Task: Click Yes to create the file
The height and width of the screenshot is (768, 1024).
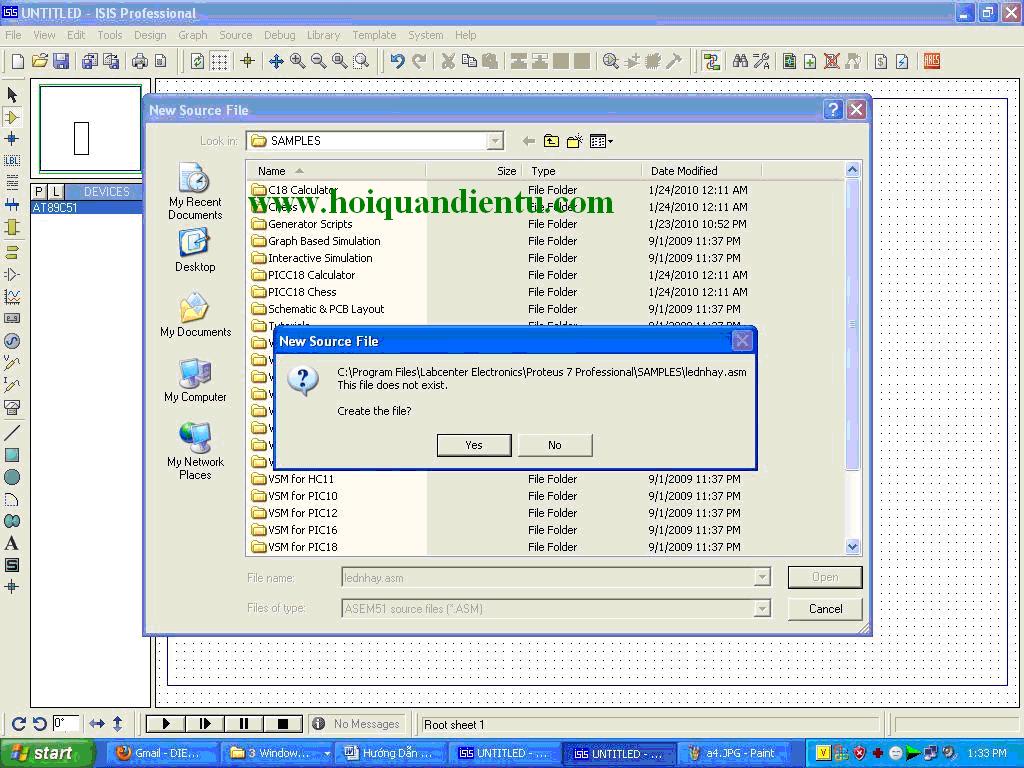Action: (x=474, y=445)
